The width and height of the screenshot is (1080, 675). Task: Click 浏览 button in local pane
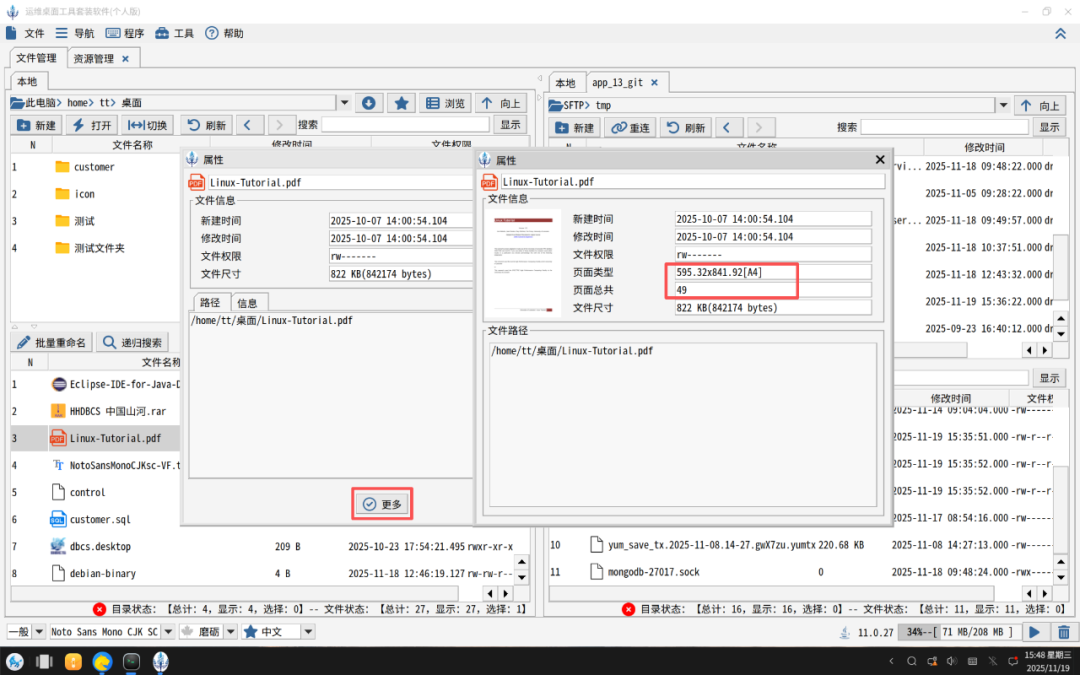click(445, 103)
